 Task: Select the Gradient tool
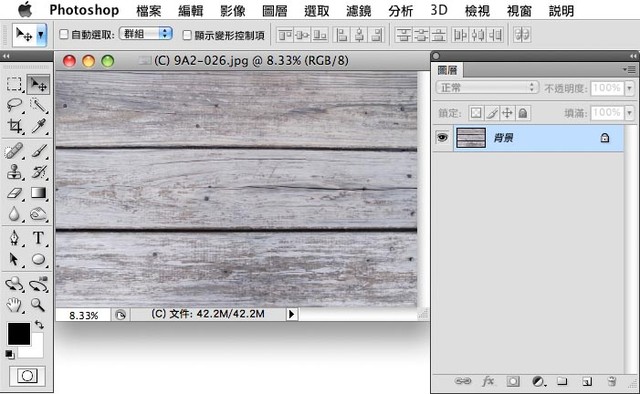click(38, 193)
